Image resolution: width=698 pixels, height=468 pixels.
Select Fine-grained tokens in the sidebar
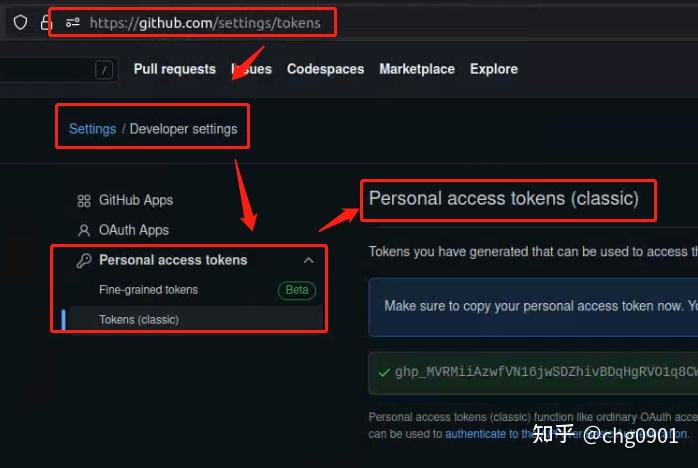tap(149, 290)
